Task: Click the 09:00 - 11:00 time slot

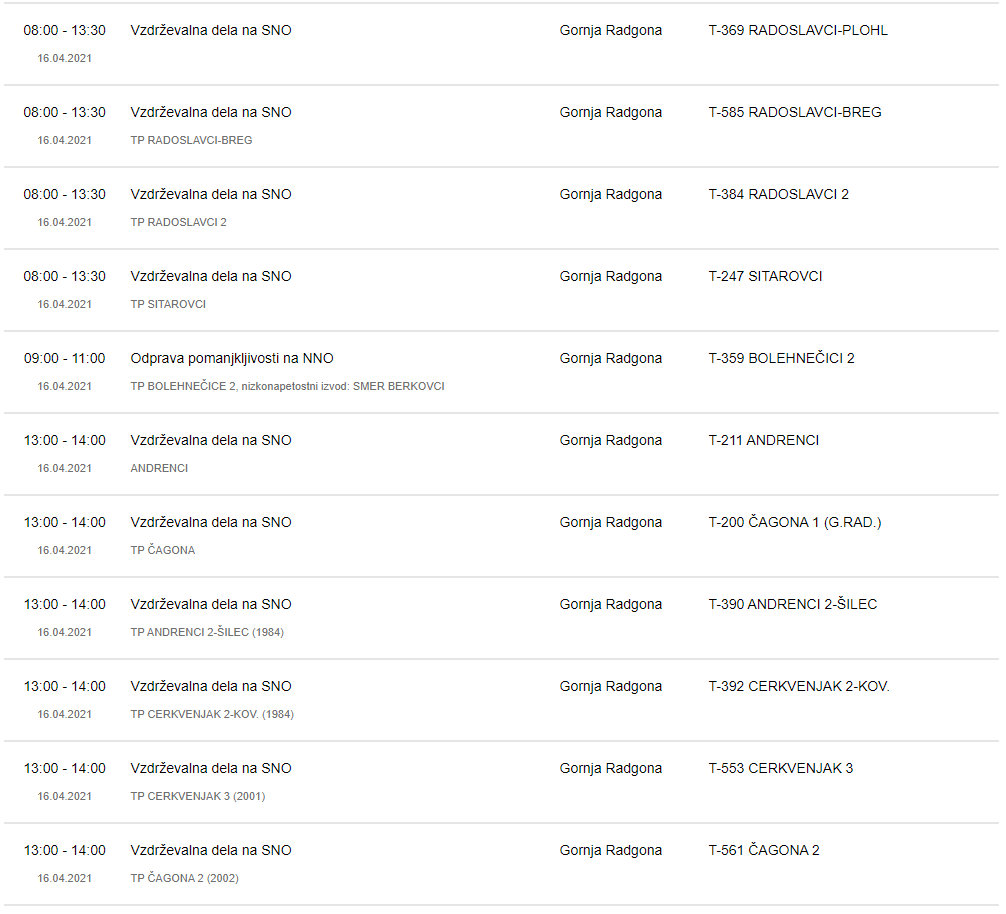Action: [x=64, y=358]
